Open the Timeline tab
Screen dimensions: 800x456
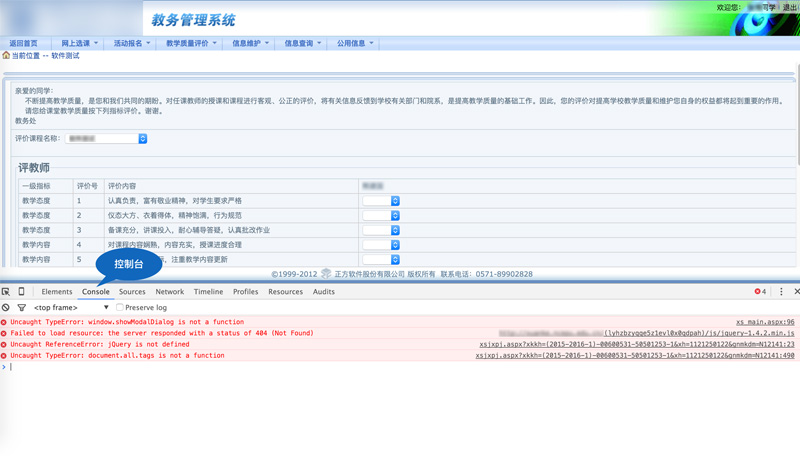click(x=208, y=292)
